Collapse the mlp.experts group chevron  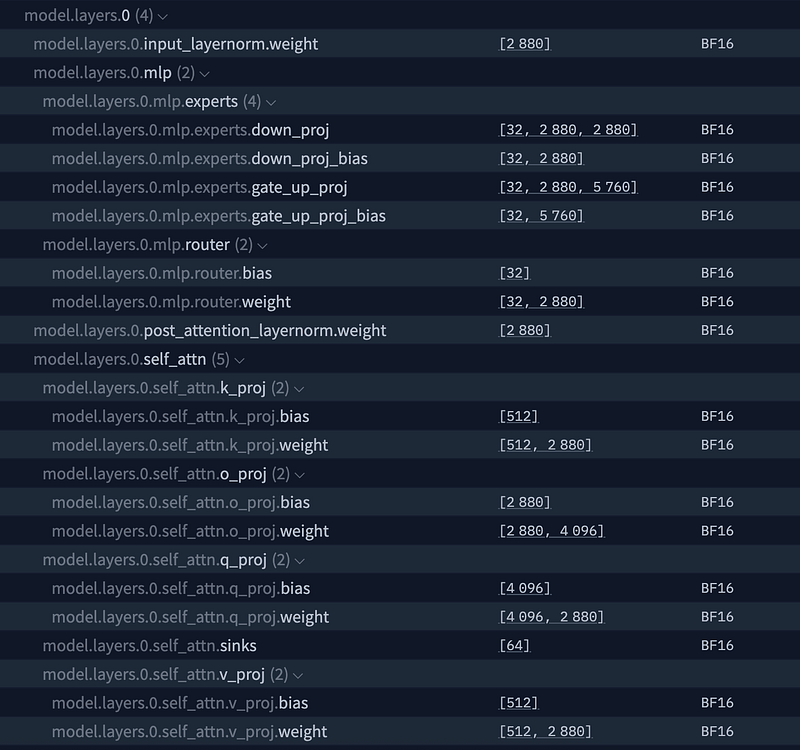(271, 103)
